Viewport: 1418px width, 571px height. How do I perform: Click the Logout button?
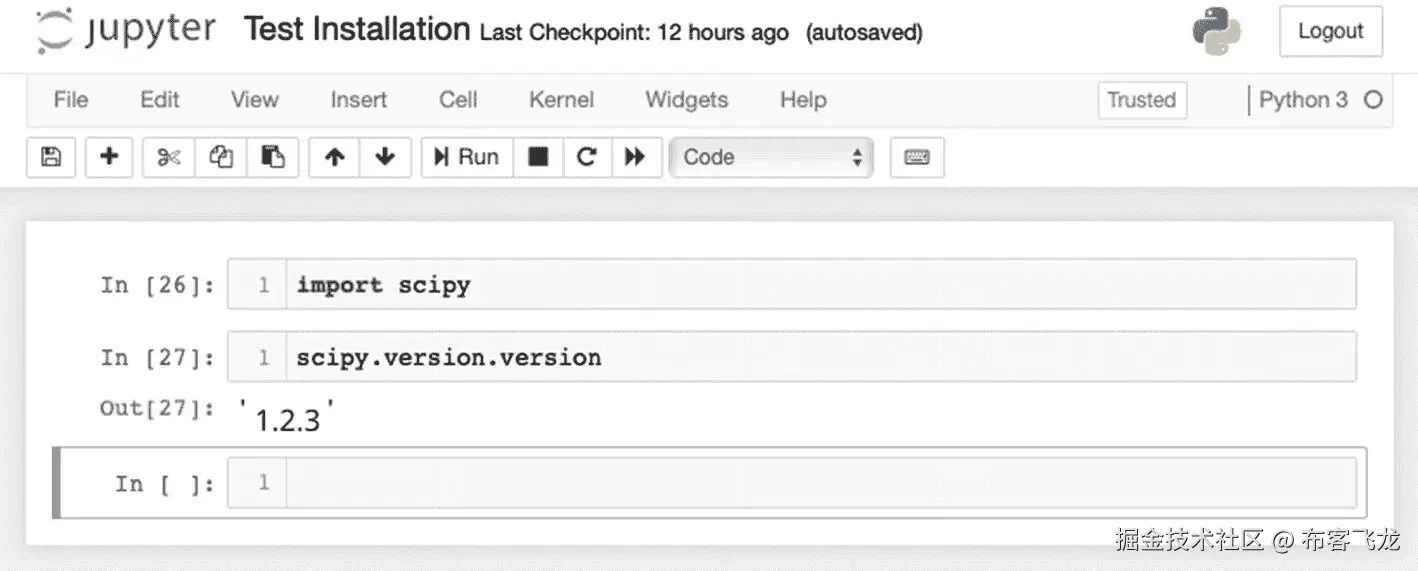[1330, 31]
